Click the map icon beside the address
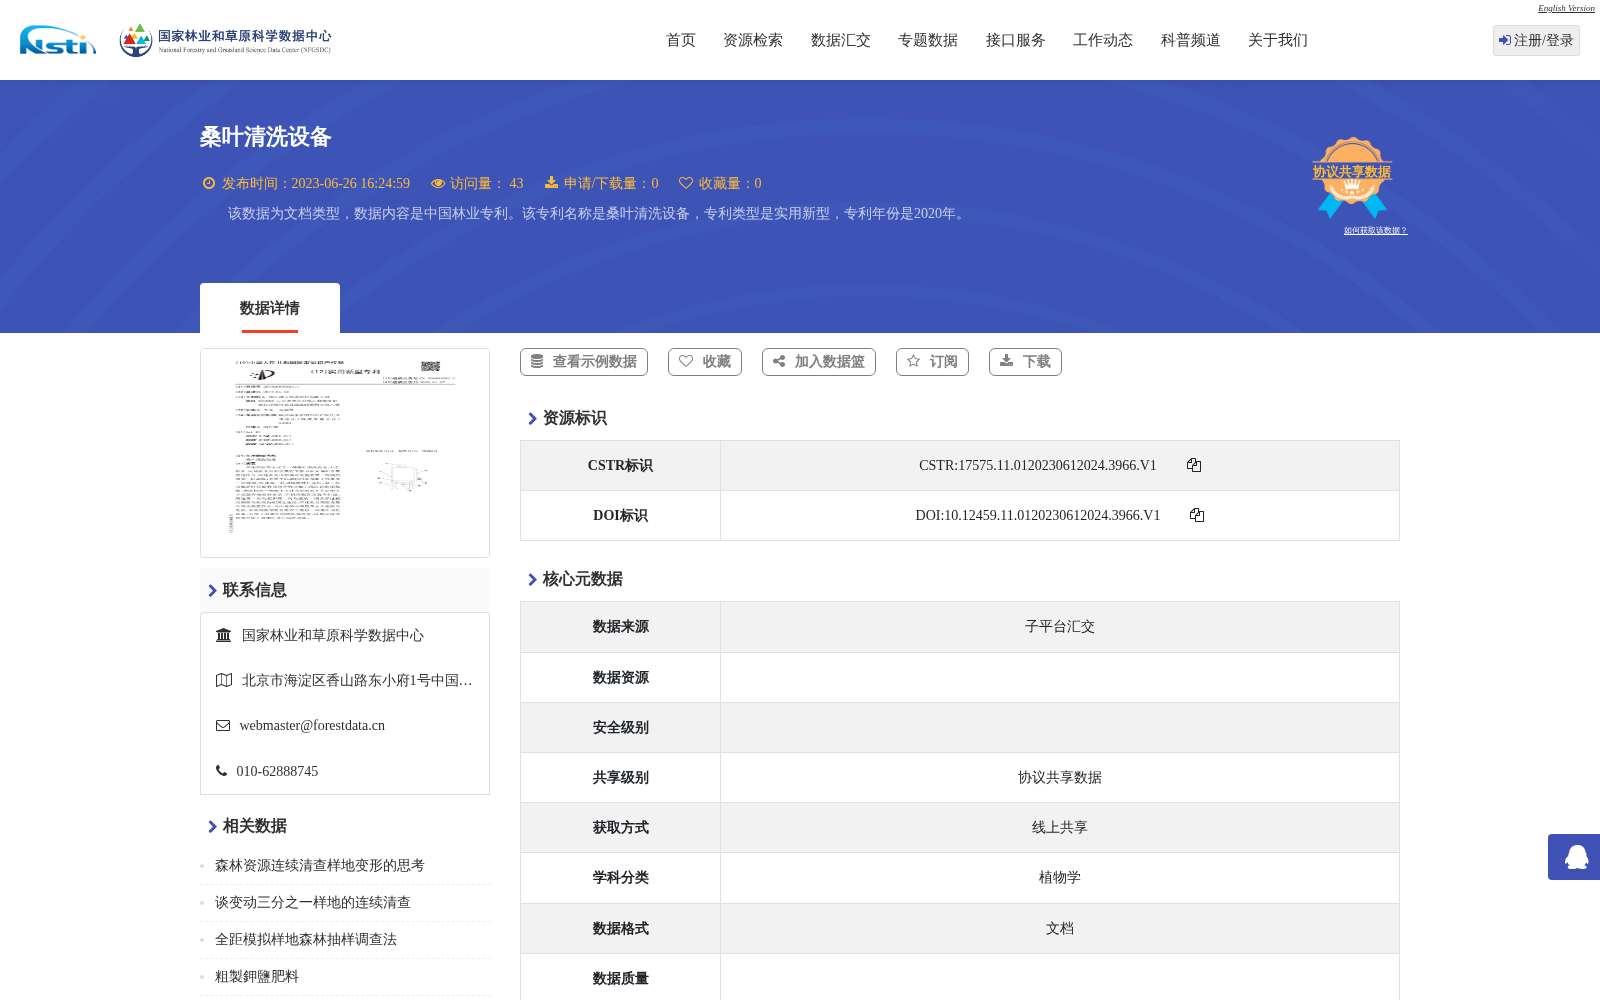The image size is (1600, 1000). (224, 680)
